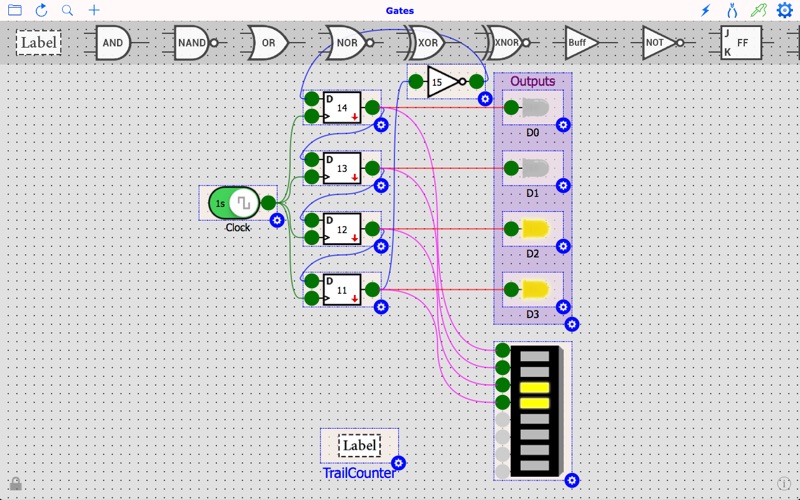Click the Q output pin of flip-flop 14
Image resolution: width=800 pixels, height=500 pixels.
[x=372, y=108]
